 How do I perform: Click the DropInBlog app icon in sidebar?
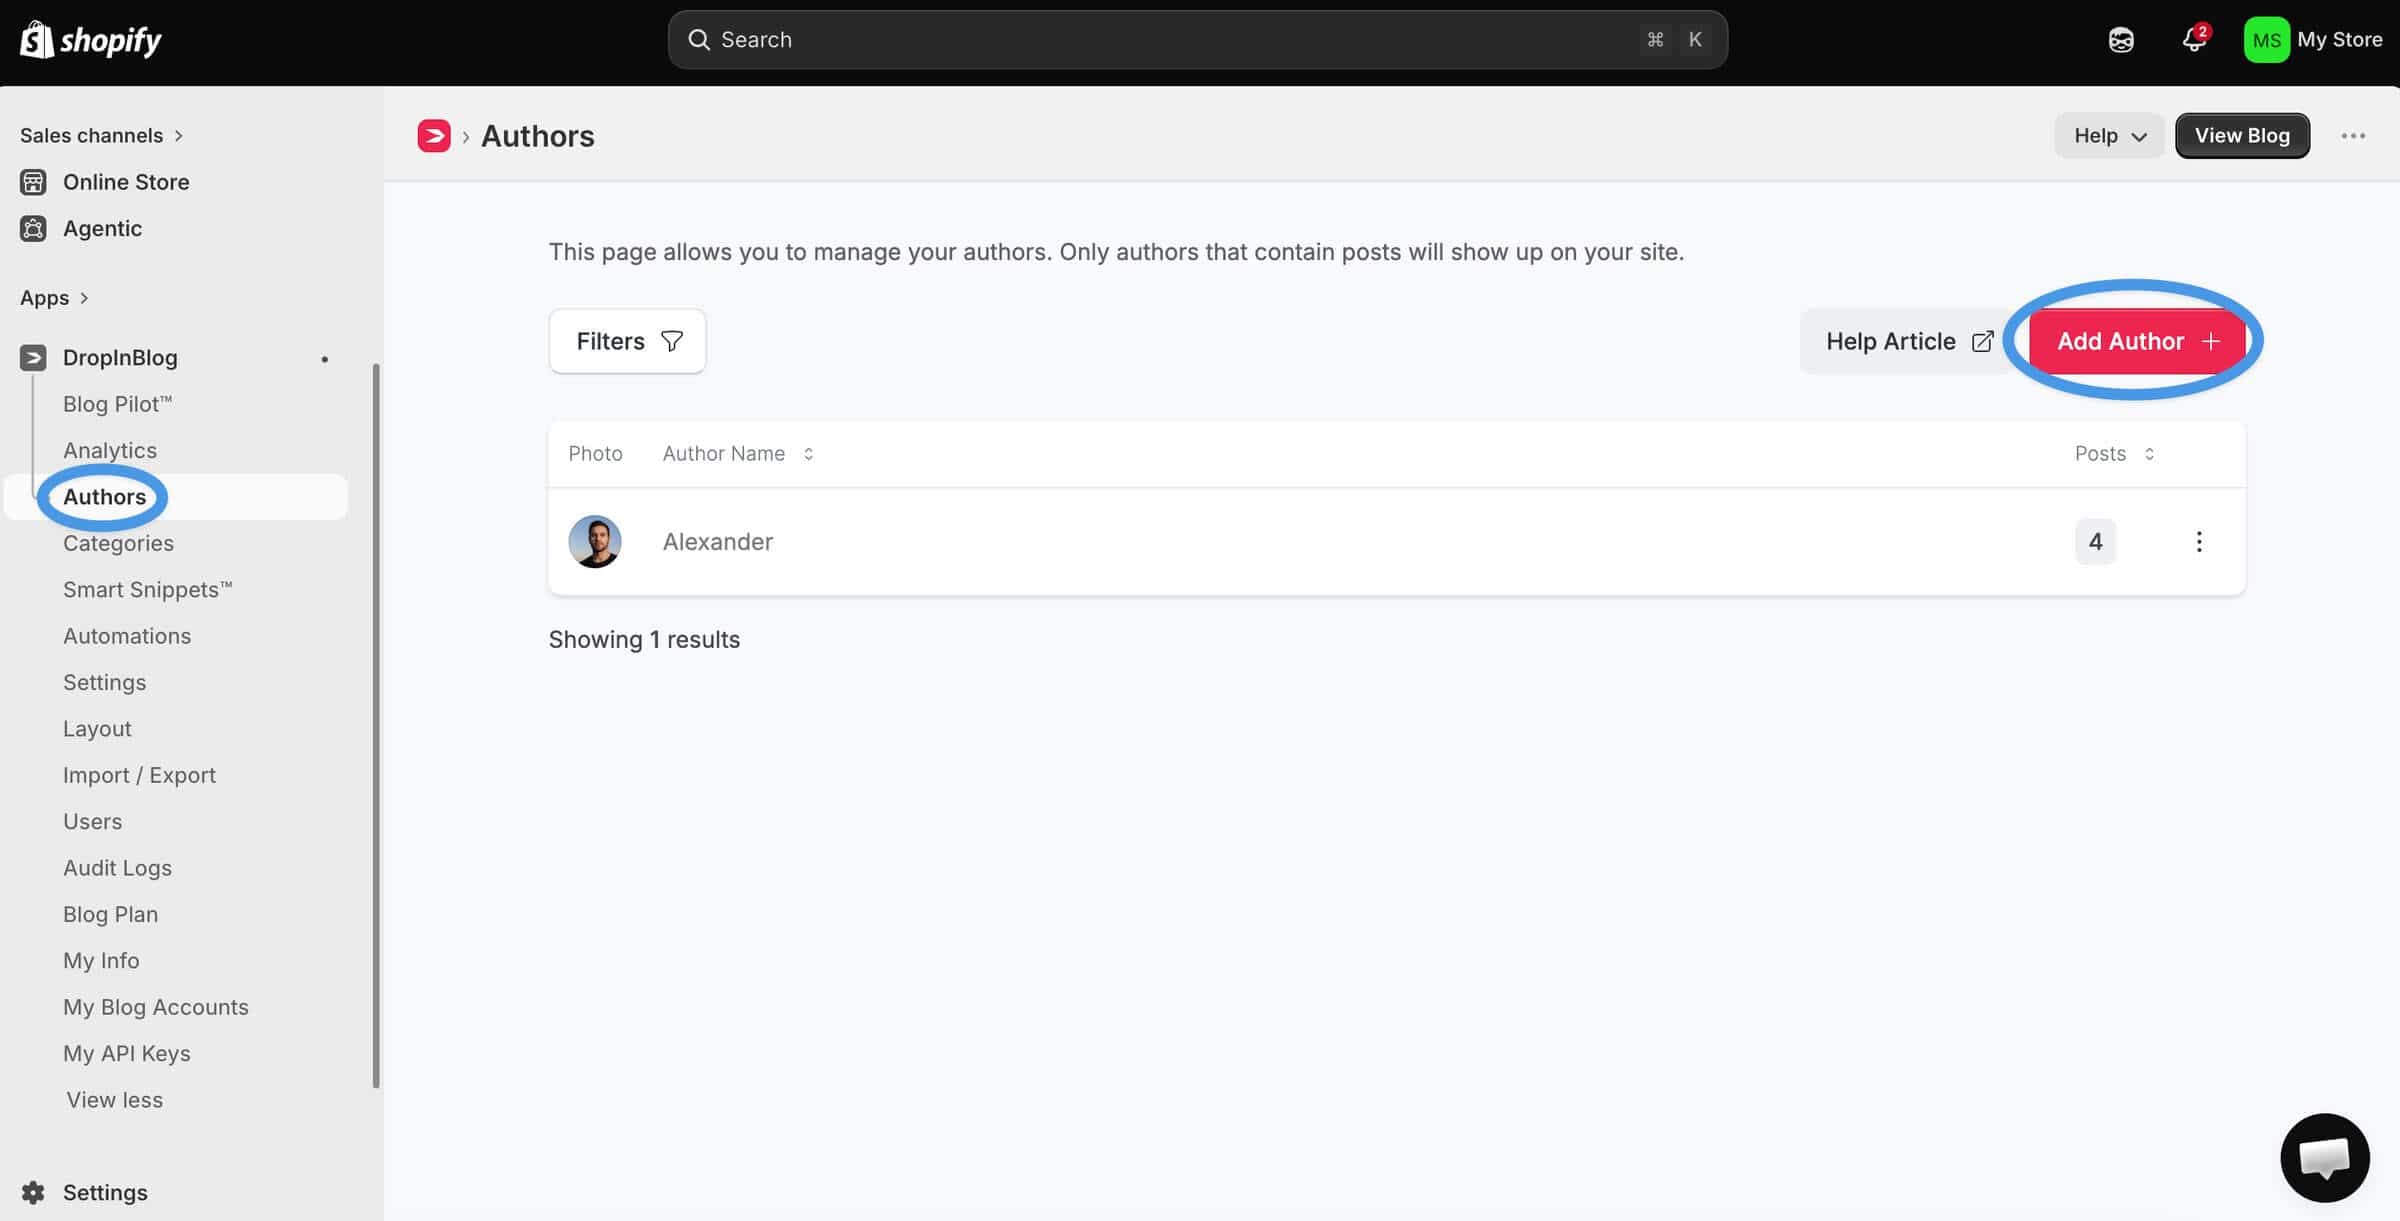coord(33,357)
